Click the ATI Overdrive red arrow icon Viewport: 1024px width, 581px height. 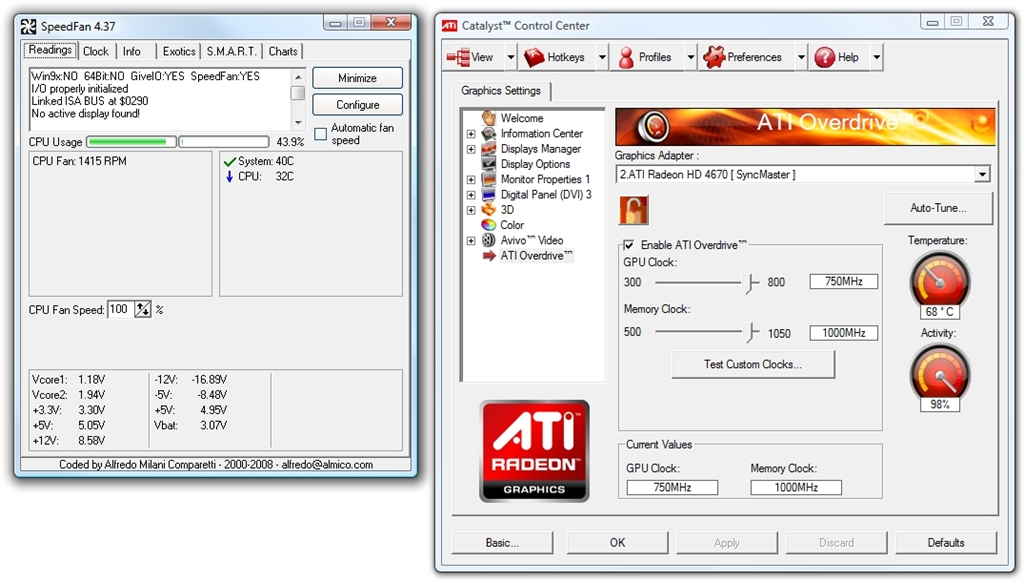tap(488, 255)
